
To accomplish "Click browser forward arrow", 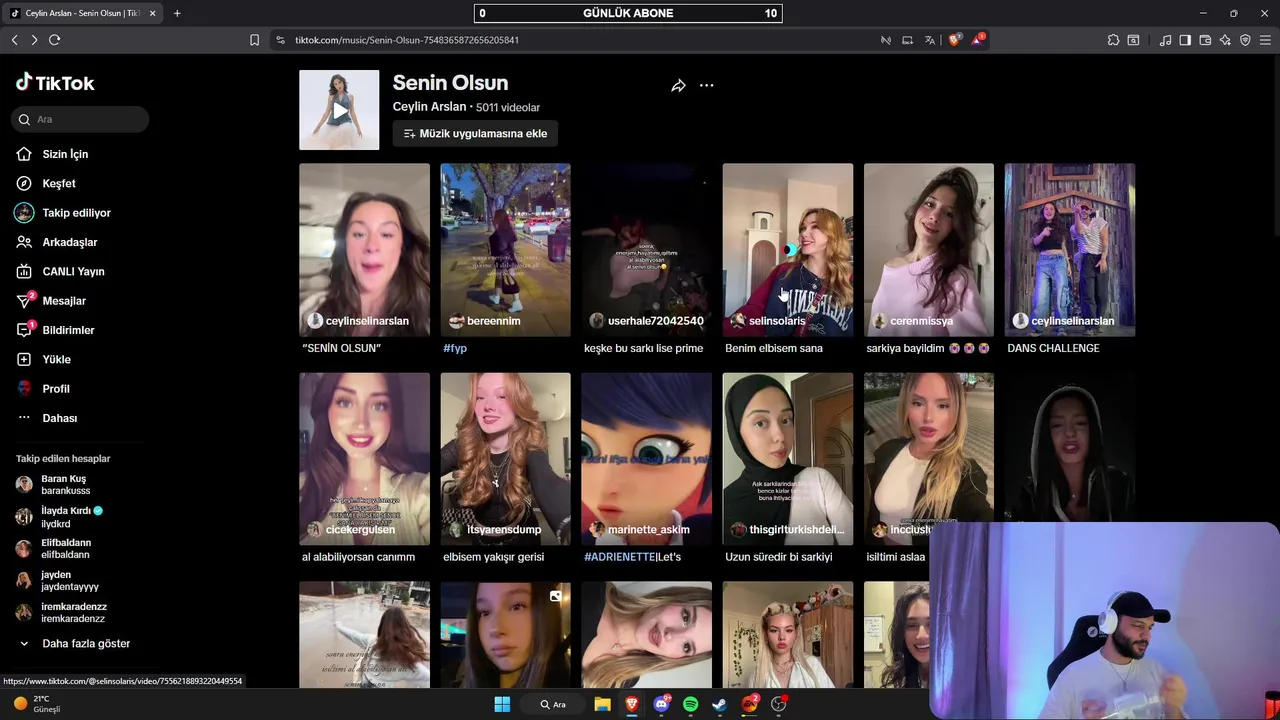I will (x=34, y=40).
